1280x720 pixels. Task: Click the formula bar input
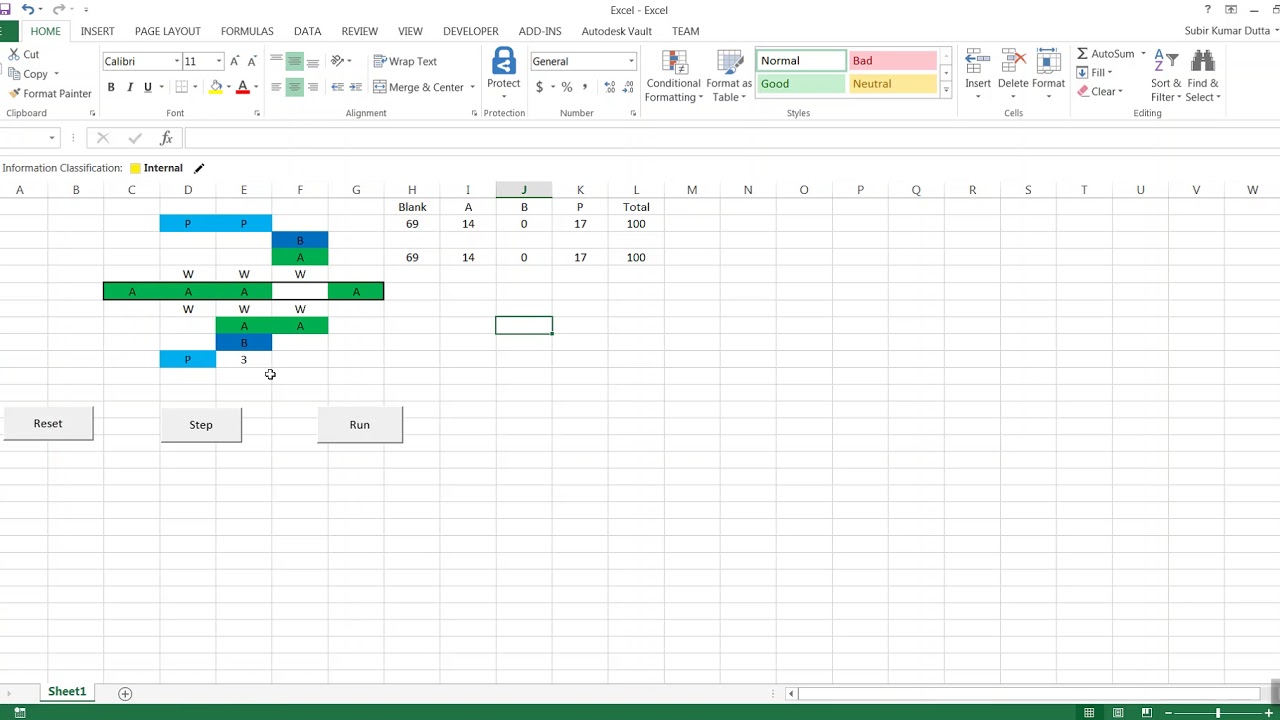[x=730, y=138]
